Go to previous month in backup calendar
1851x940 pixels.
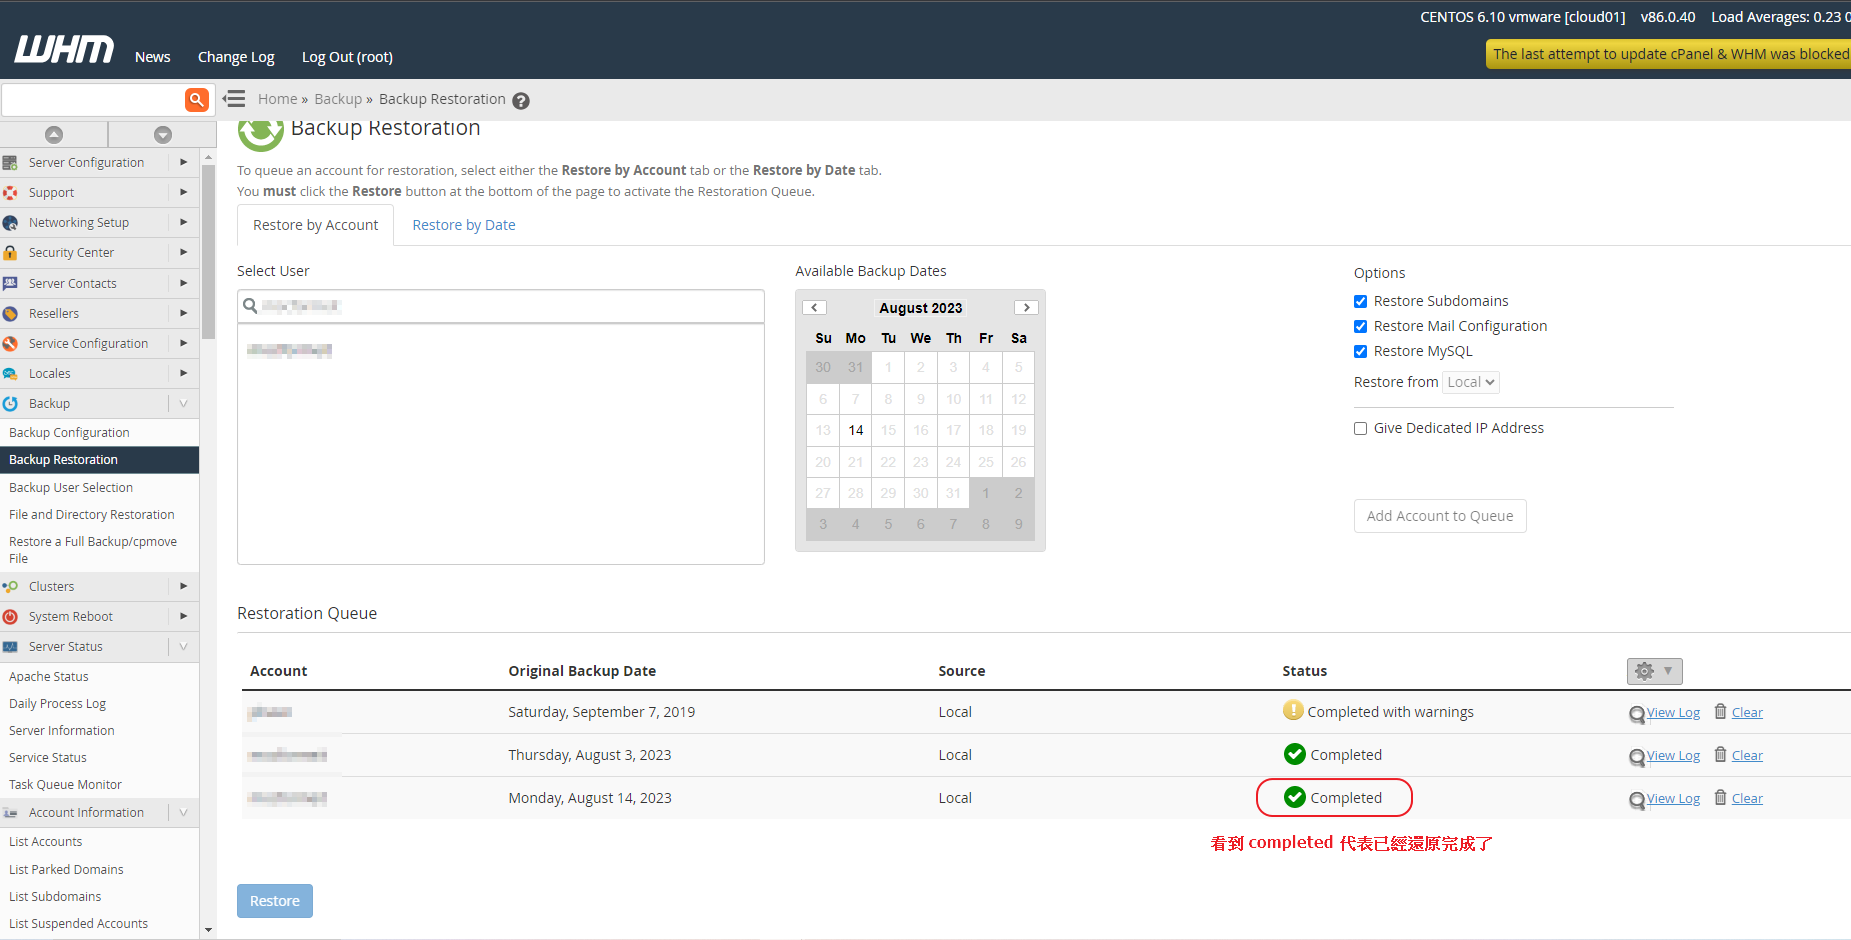[815, 308]
